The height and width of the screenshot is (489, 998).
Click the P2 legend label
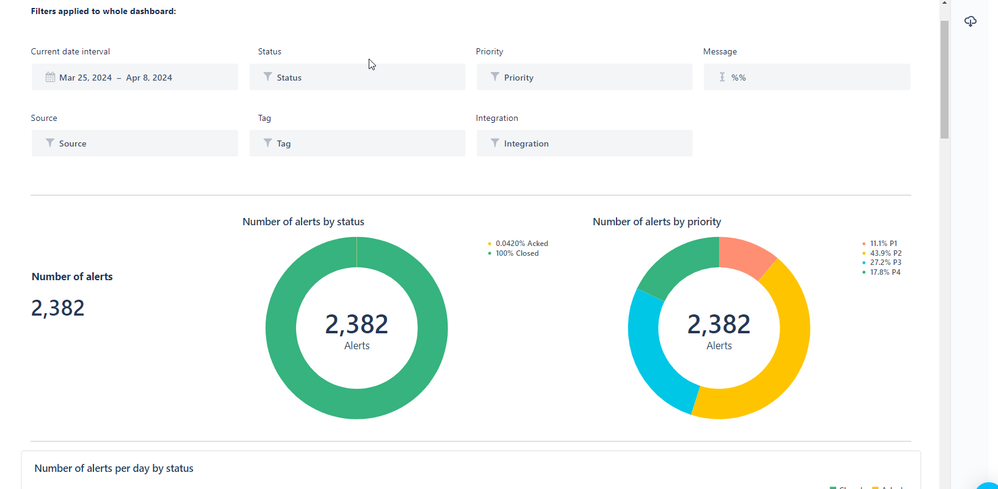tap(885, 253)
